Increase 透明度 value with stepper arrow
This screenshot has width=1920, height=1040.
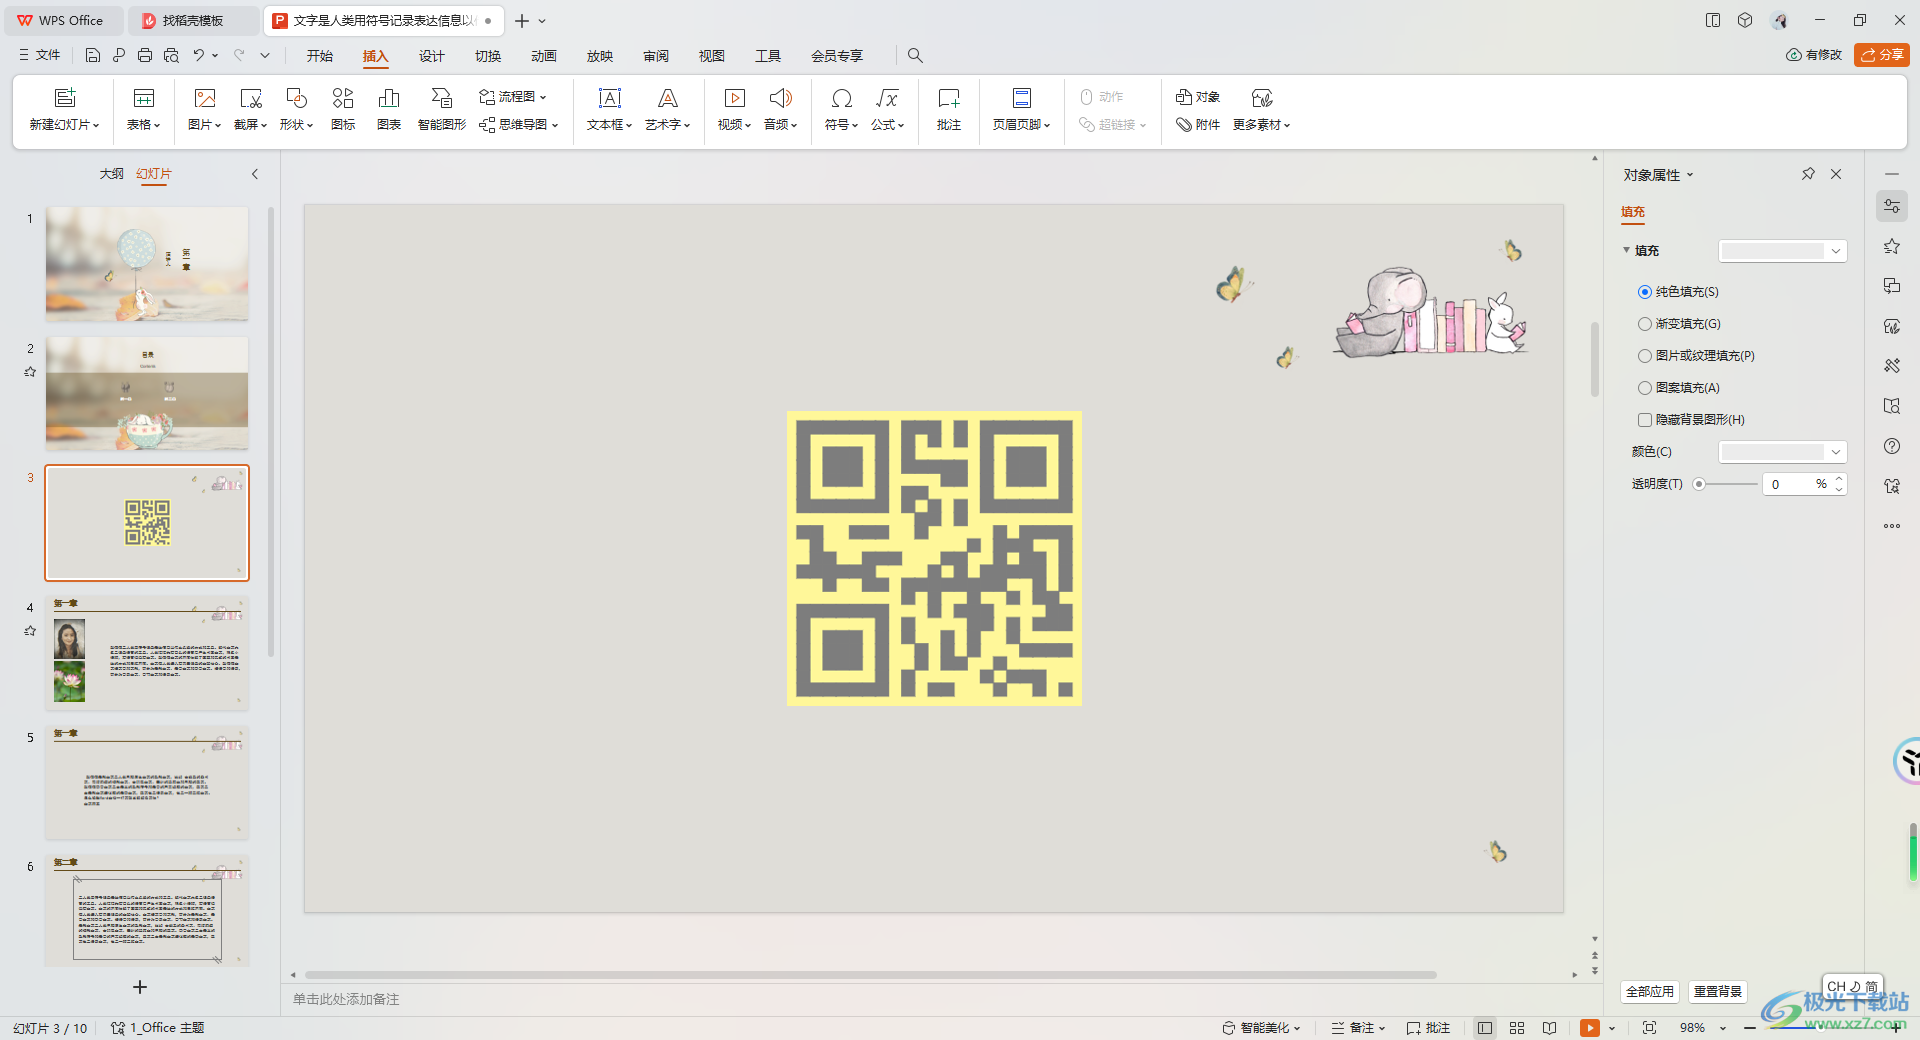point(1838,479)
